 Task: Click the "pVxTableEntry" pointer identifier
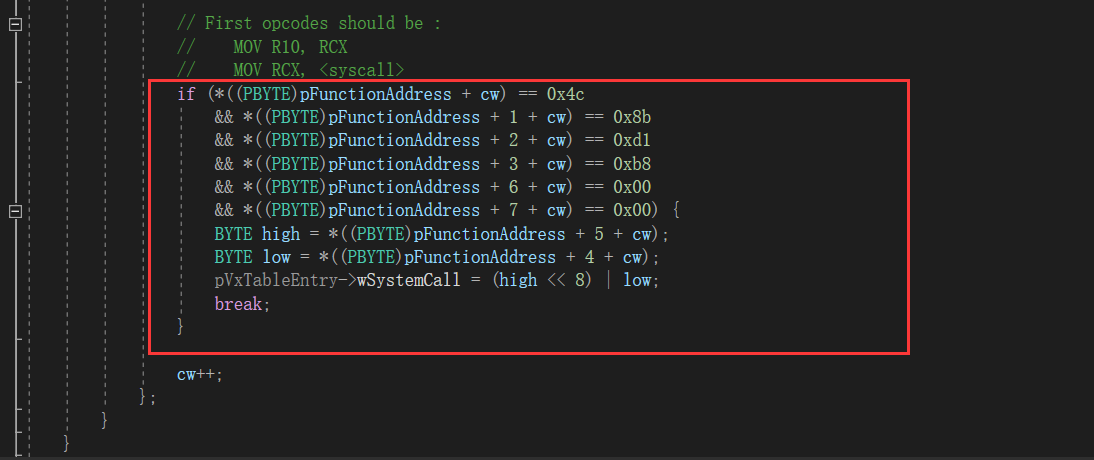[x=276, y=281]
